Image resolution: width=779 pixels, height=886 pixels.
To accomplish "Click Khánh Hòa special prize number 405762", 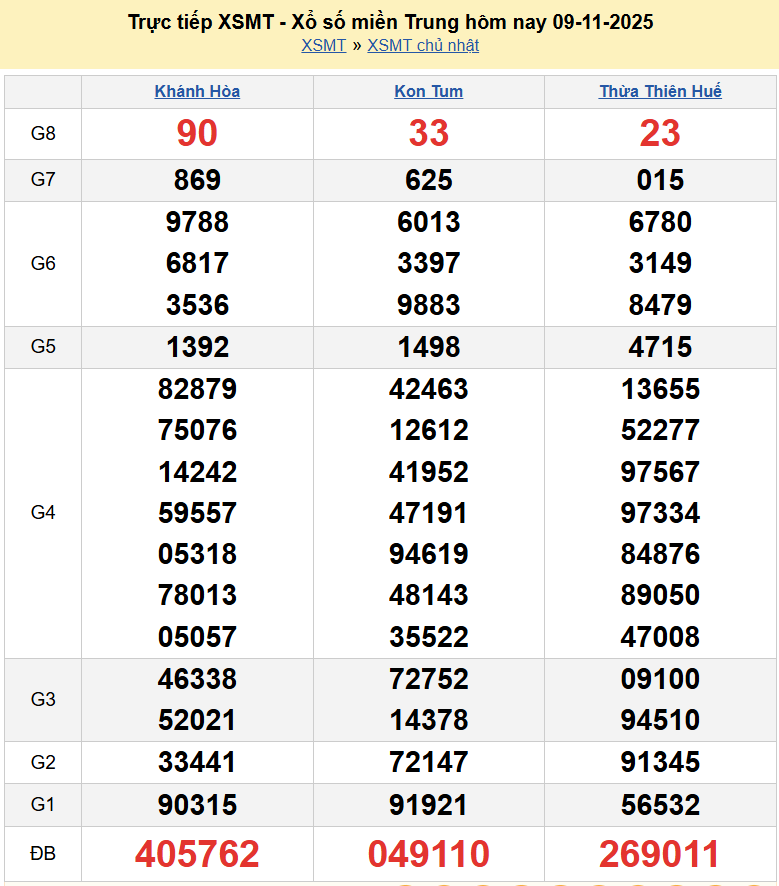I will (197, 854).
